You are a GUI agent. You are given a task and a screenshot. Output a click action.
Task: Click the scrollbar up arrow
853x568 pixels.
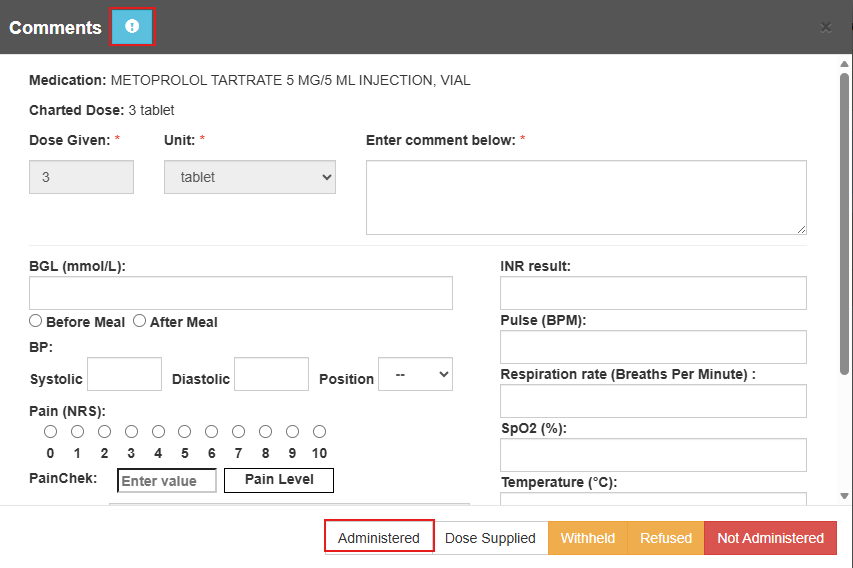(844, 64)
